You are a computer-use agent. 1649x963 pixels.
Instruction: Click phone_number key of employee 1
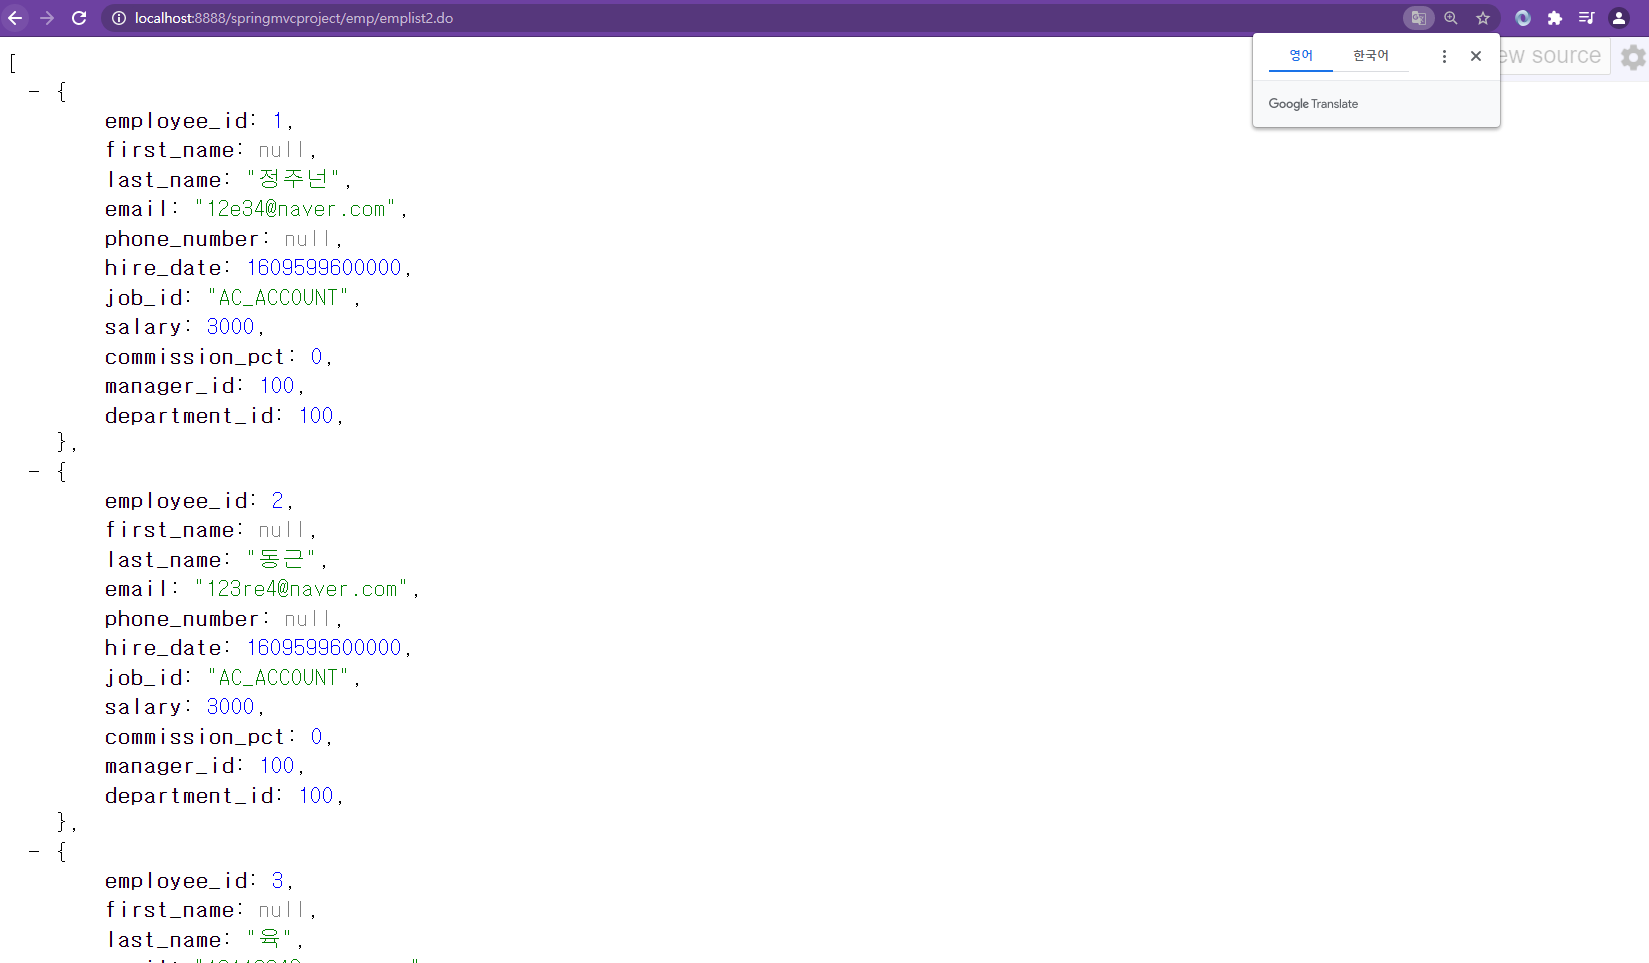coord(183,239)
